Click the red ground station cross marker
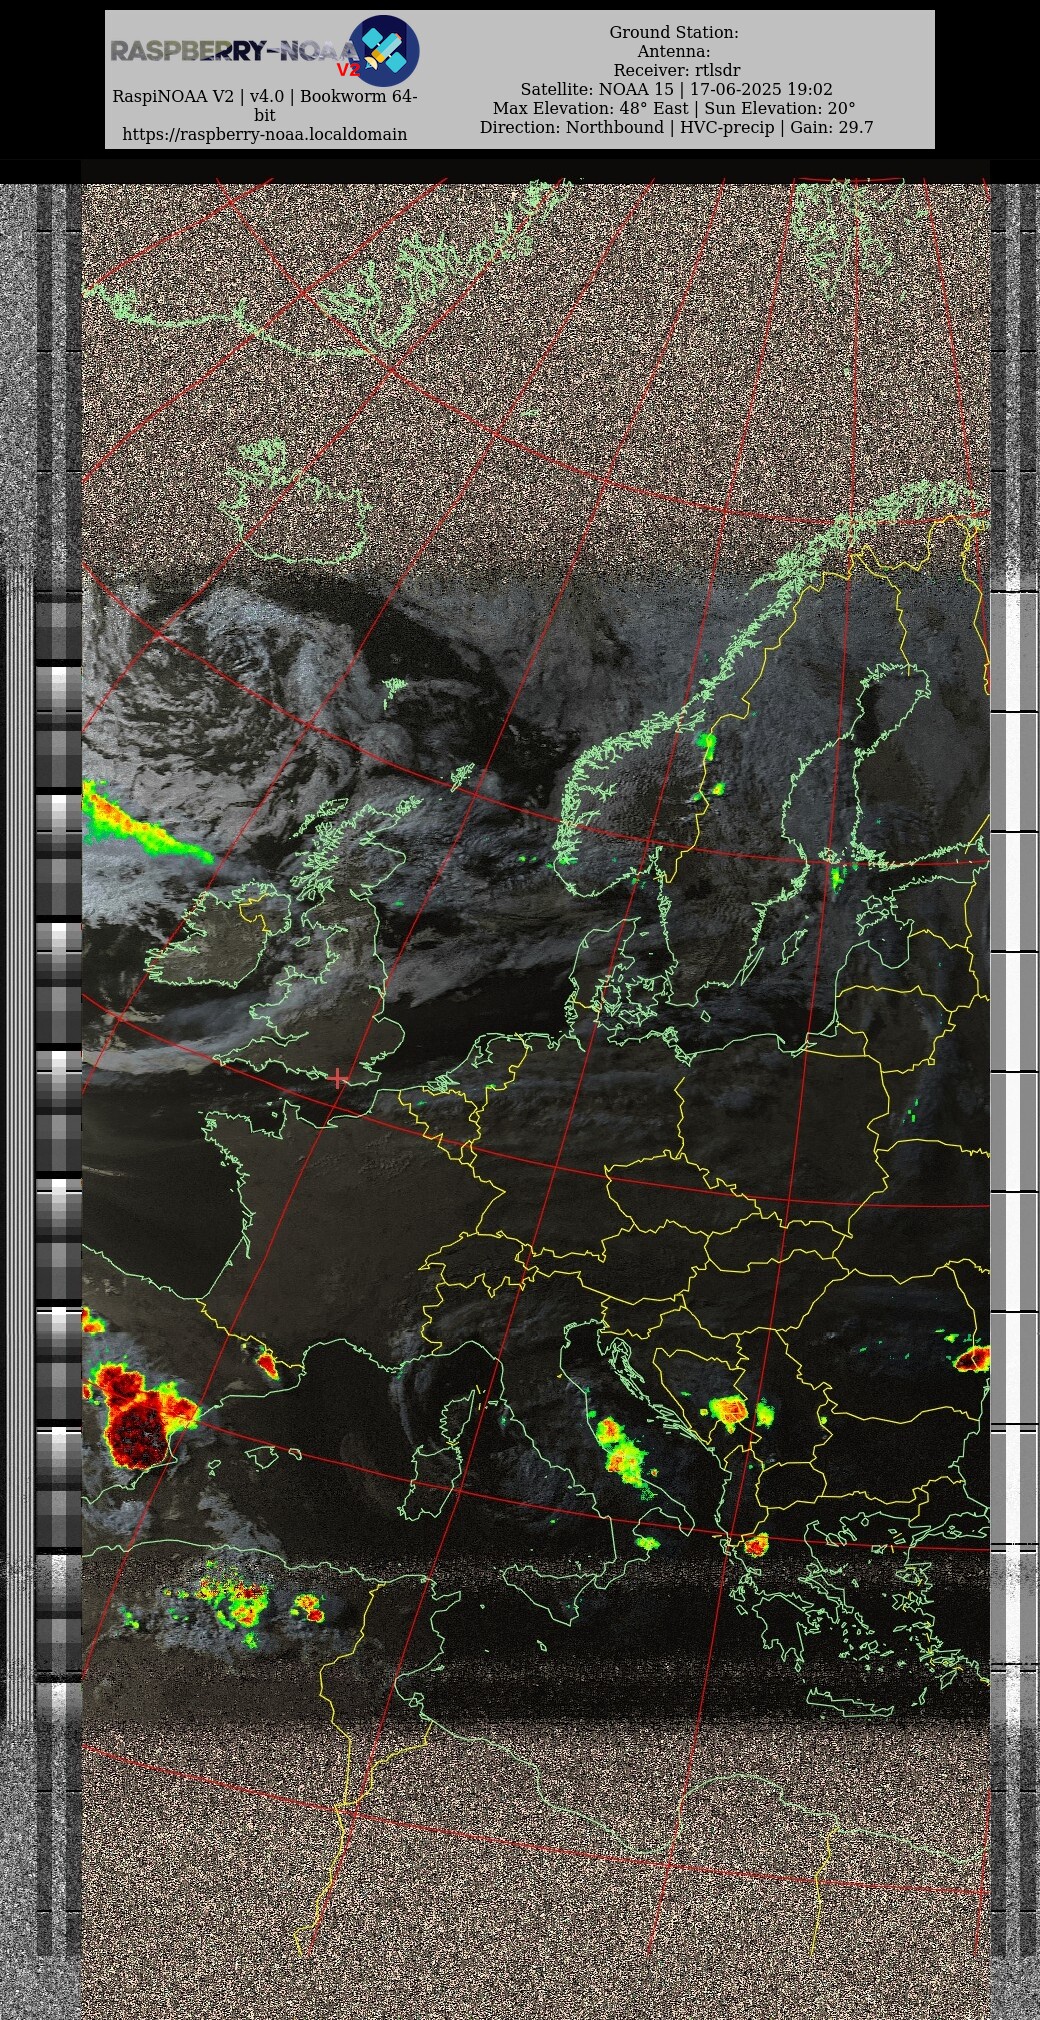The width and height of the screenshot is (1040, 2020). click(340, 1078)
